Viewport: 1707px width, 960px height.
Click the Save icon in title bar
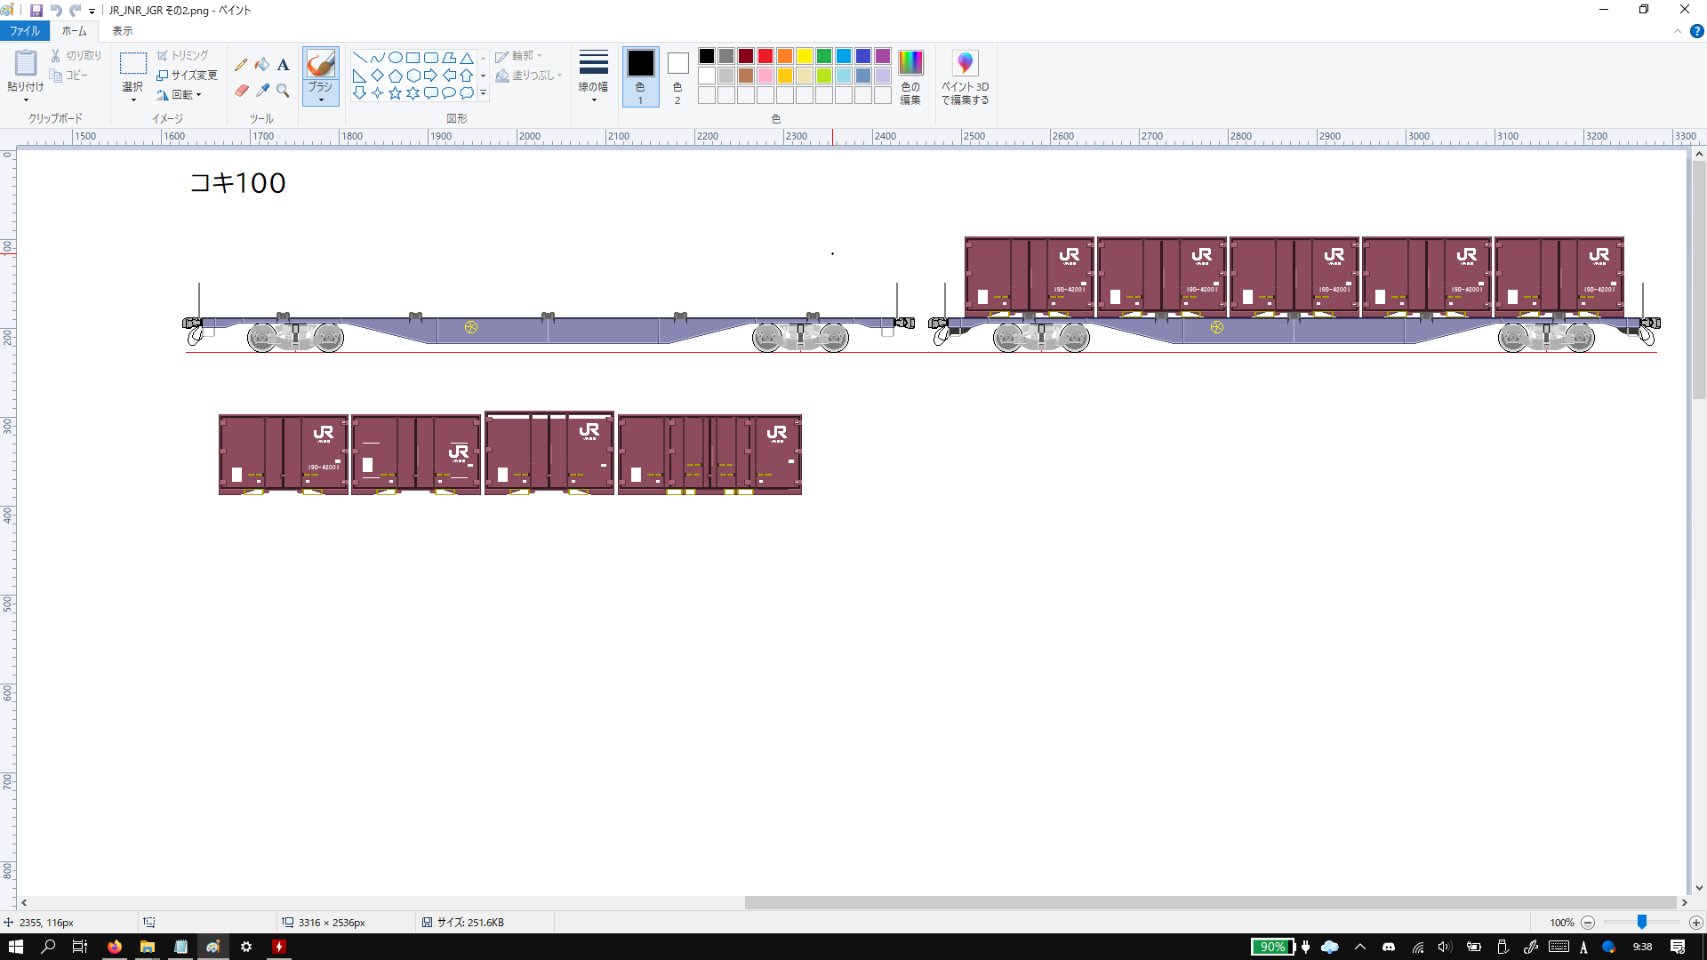(x=36, y=10)
